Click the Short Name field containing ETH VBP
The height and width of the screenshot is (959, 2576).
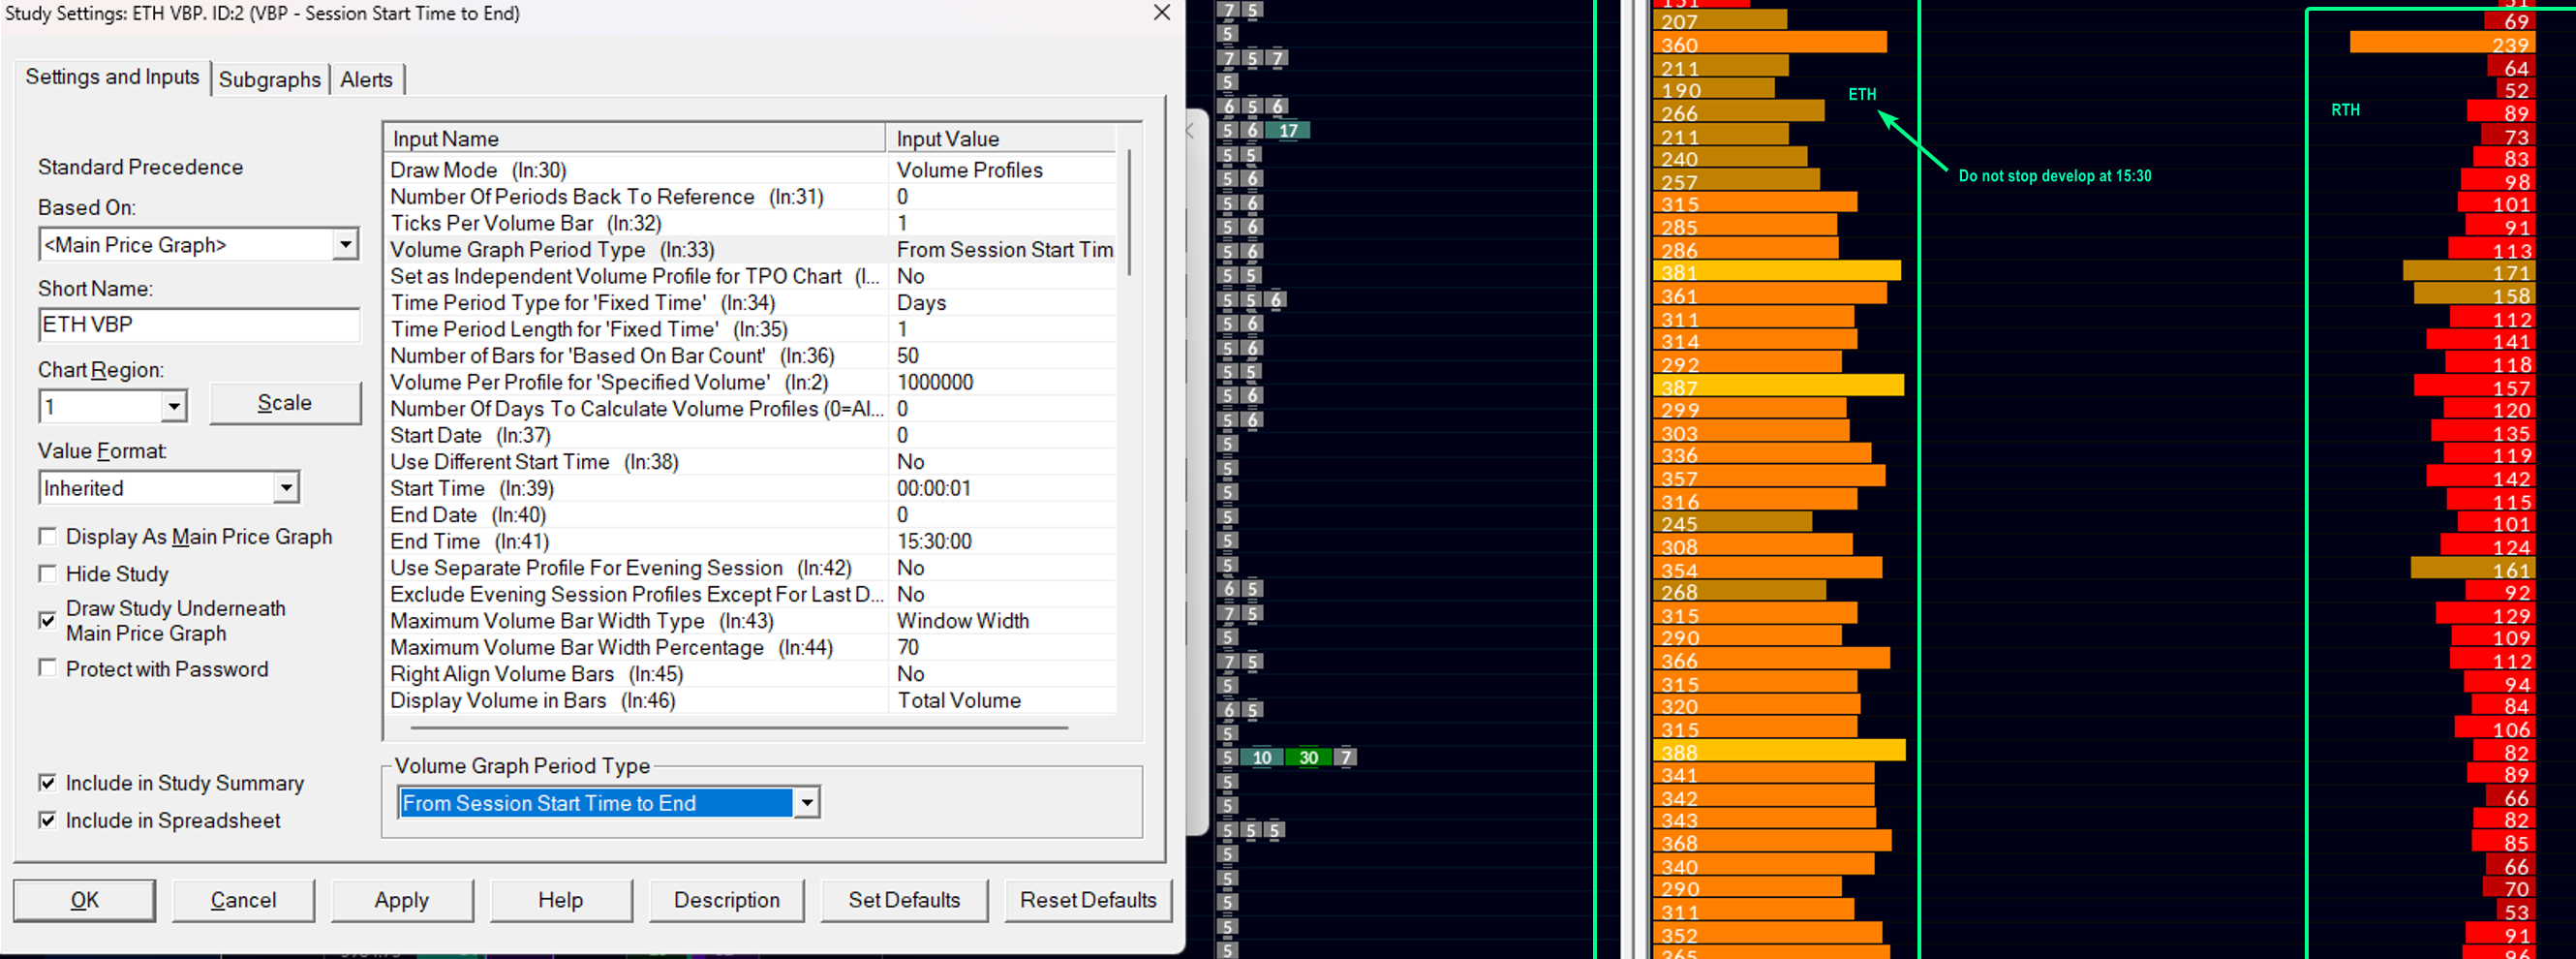[x=199, y=325]
